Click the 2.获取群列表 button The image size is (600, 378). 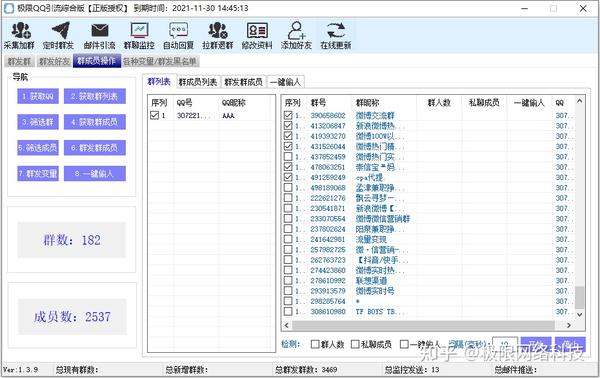click(x=95, y=96)
